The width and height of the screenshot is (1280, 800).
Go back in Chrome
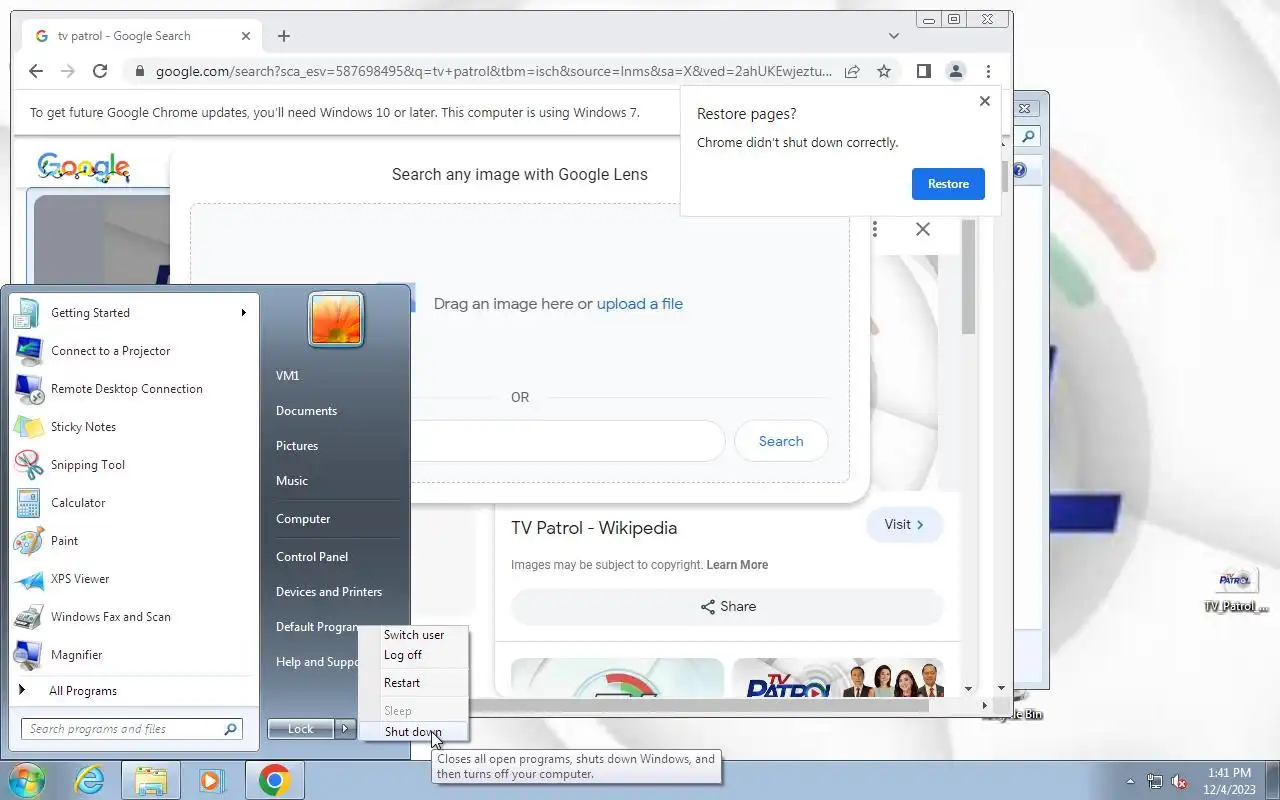(36, 71)
